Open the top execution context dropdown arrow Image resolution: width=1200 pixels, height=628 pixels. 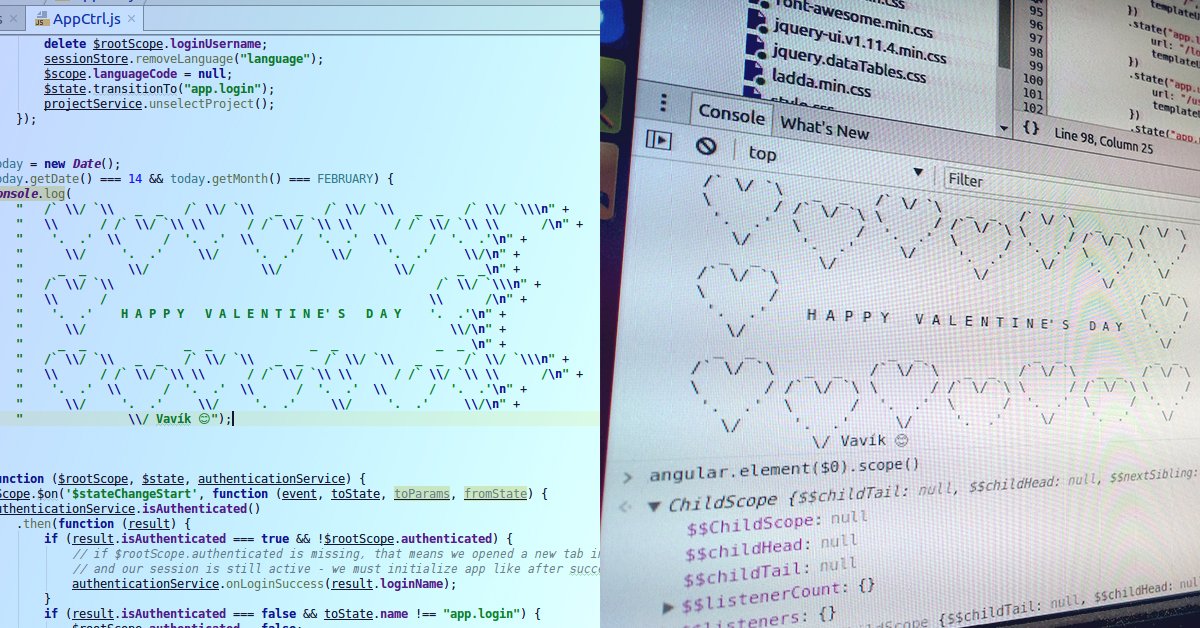916,173
